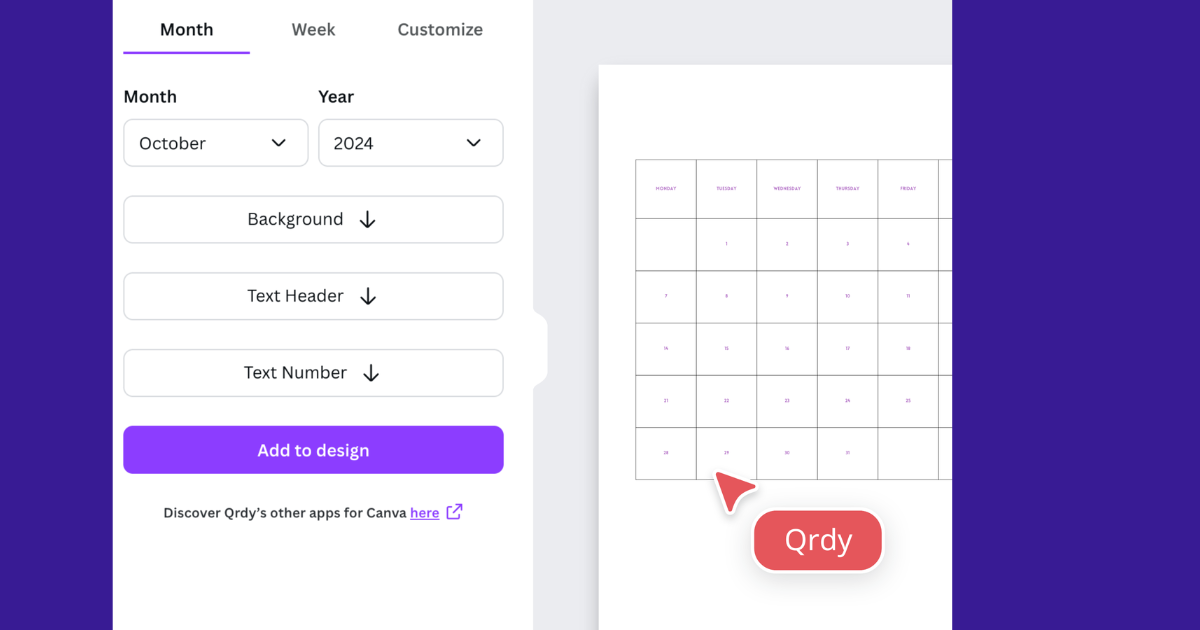Screen dimensions: 1200x630
Task: Select the Monday header cell in calendar
Action: 666,189
